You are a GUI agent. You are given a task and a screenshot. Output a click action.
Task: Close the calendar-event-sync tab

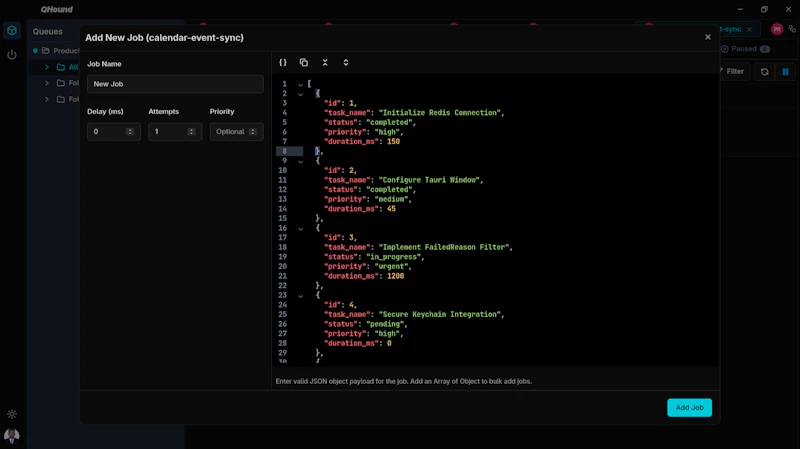coord(749,29)
